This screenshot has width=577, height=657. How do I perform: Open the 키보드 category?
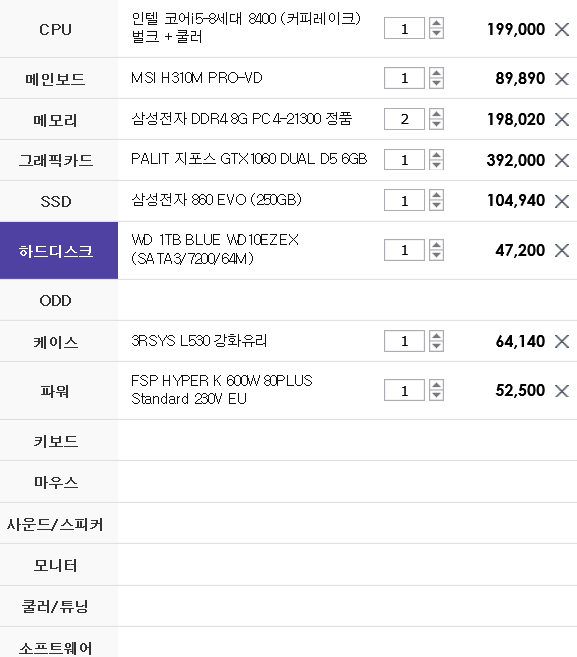[x=59, y=441]
